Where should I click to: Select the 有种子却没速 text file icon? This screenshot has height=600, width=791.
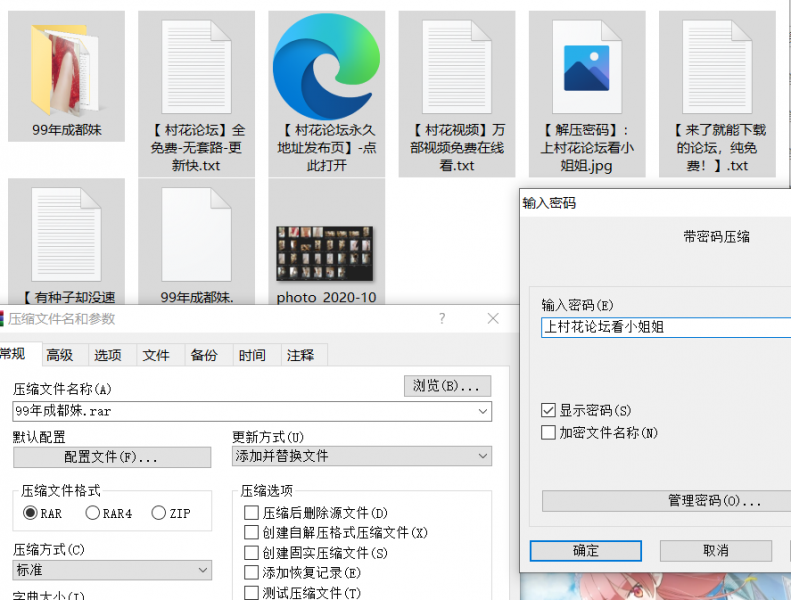click(66, 238)
